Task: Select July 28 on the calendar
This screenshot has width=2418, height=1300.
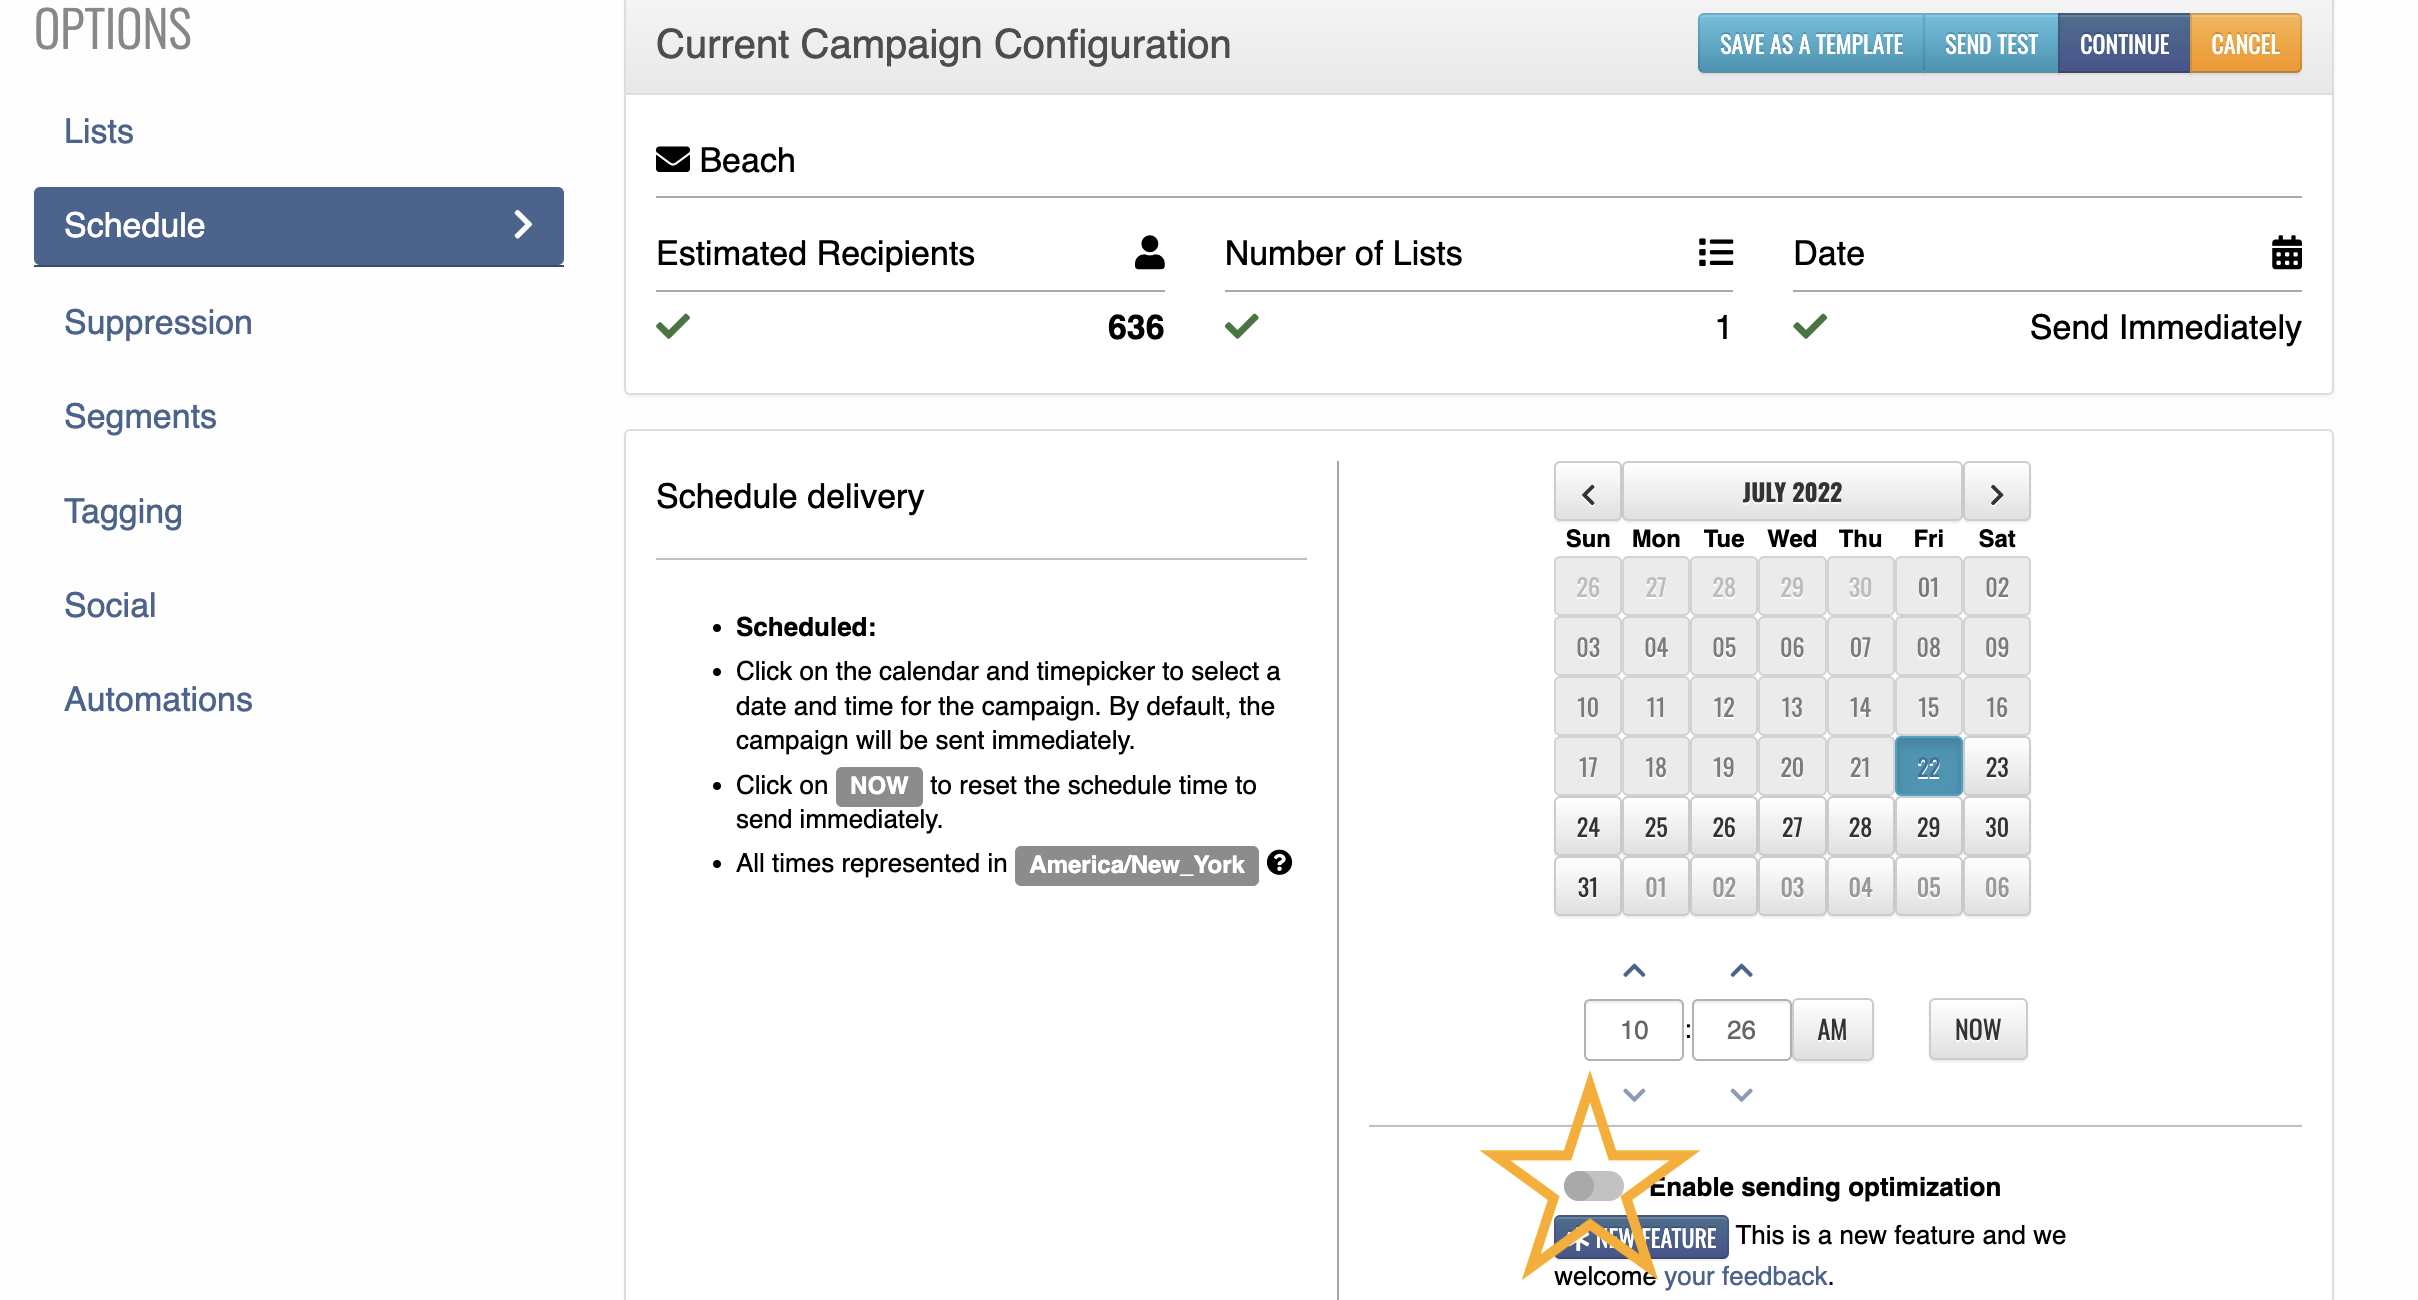Action: pos(1859,827)
